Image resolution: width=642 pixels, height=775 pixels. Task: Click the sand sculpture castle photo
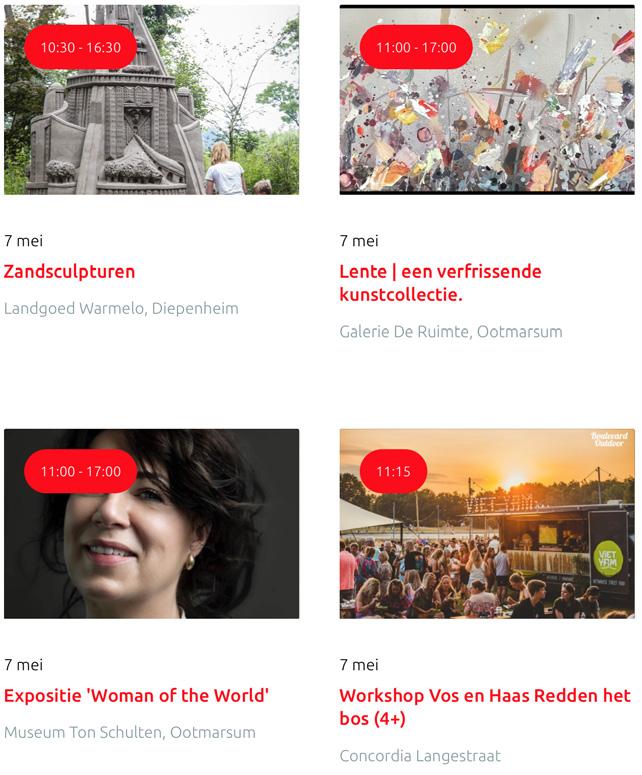click(151, 100)
